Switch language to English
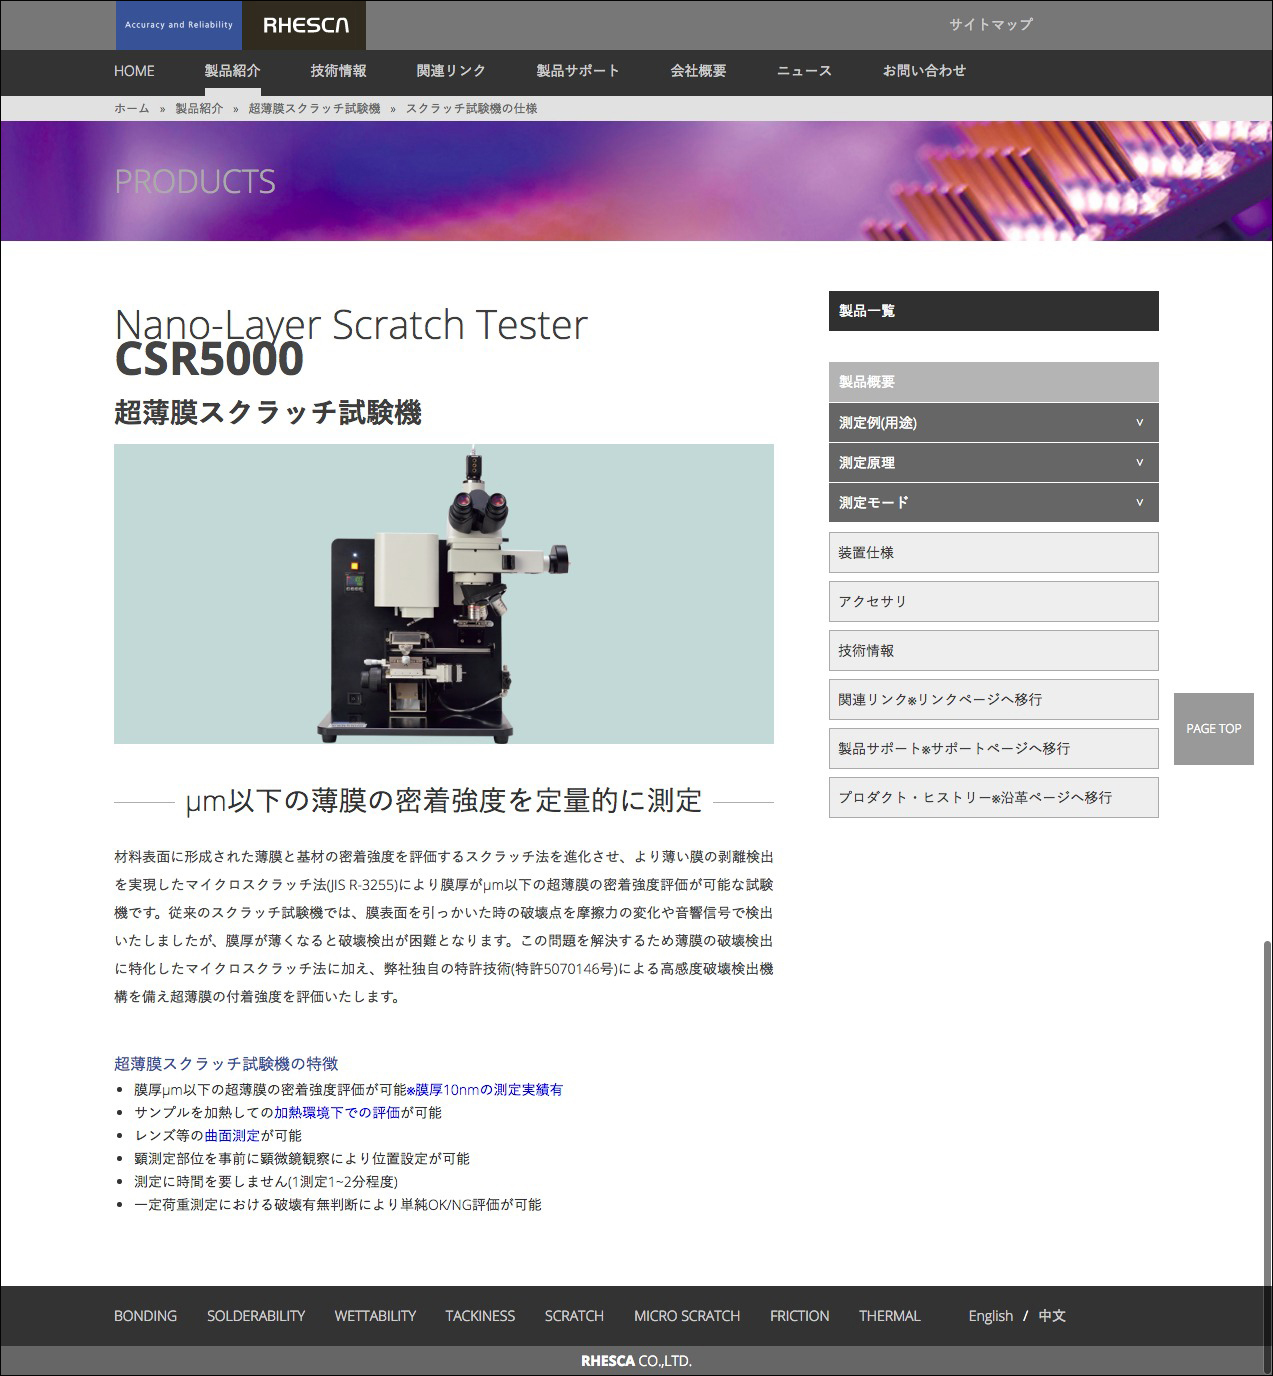Viewport: 1273px width, 1376px height. (x=990, y=1316)
